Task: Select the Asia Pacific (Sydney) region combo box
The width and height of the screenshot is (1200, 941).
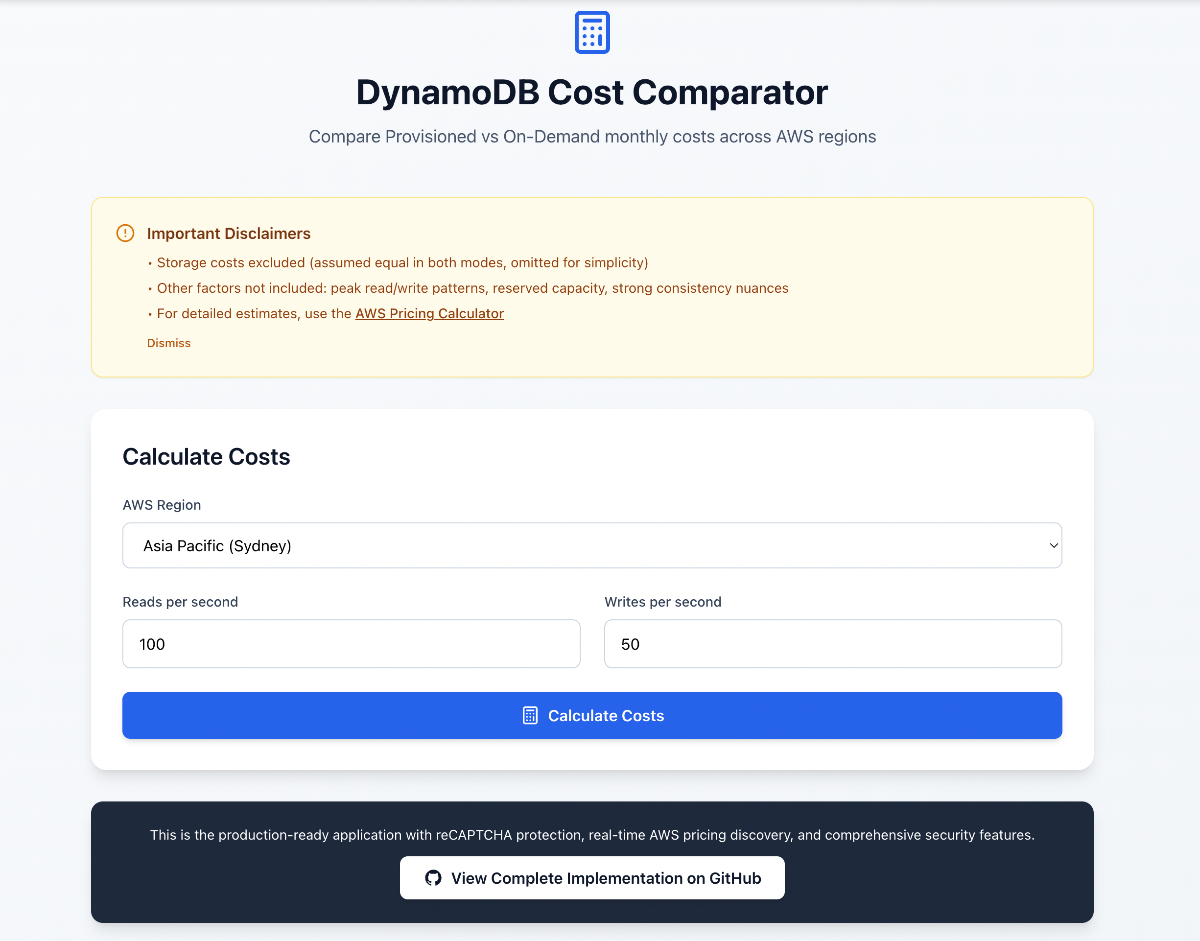Action: click(592, 545)
